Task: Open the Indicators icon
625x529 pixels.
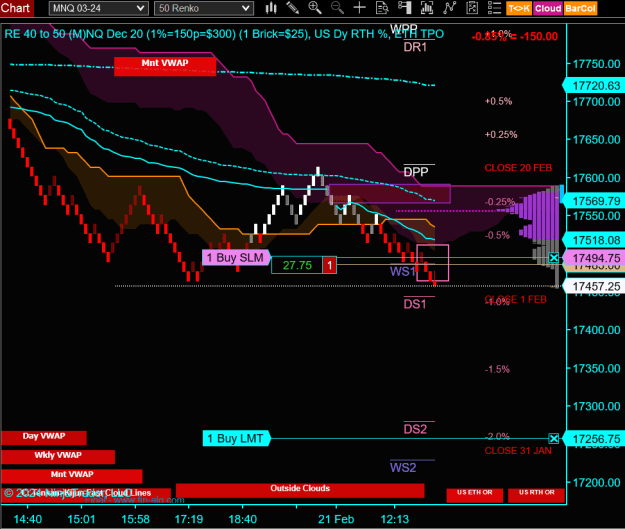Action: coord(450,8)
